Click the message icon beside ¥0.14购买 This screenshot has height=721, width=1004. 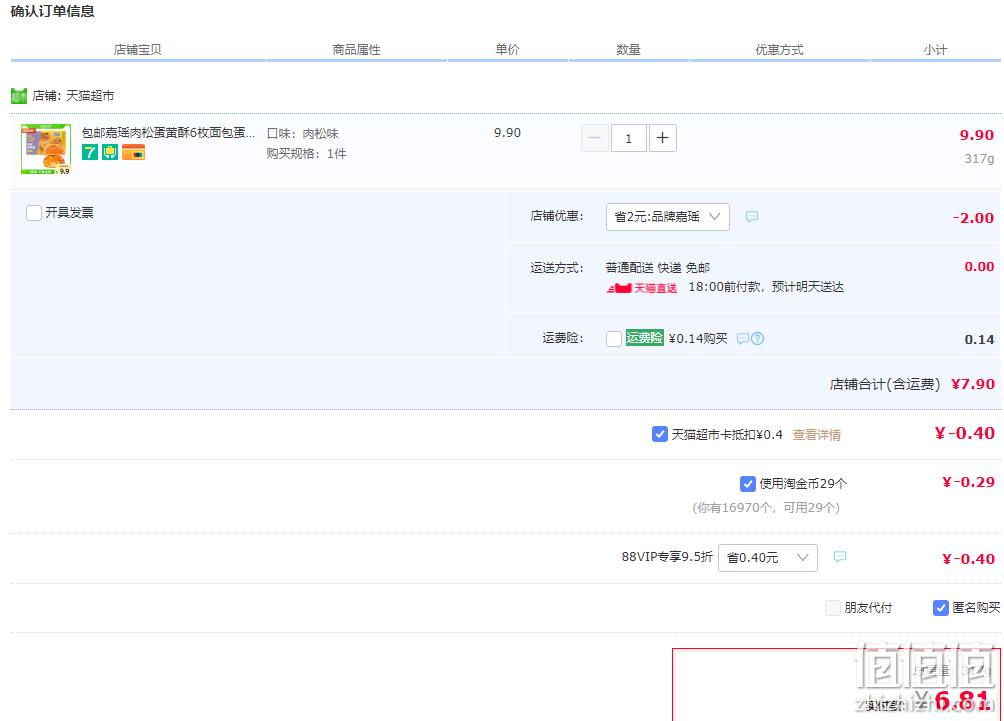pyautogui.click(x=743, y=338)
